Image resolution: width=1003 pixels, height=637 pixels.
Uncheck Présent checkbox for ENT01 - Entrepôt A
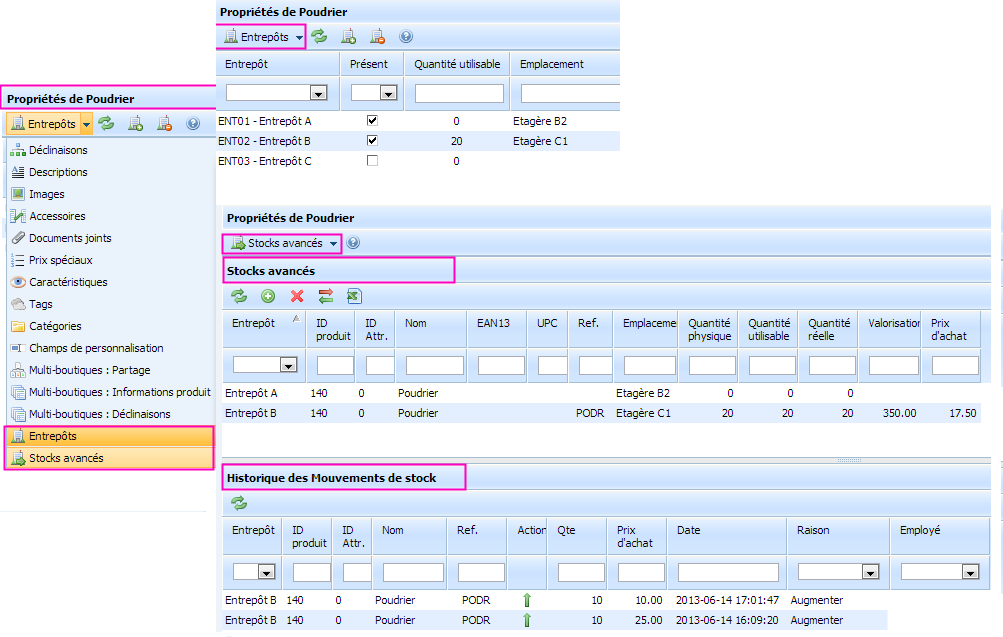coord(372,120)
